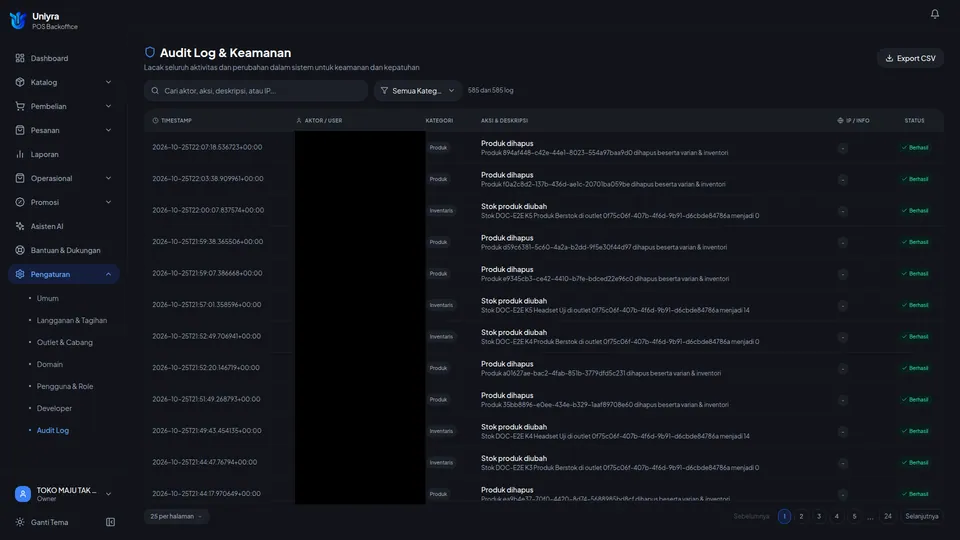960x540 pixels.
Task: Click the Pengaturan gear icon
Action: 20,274
